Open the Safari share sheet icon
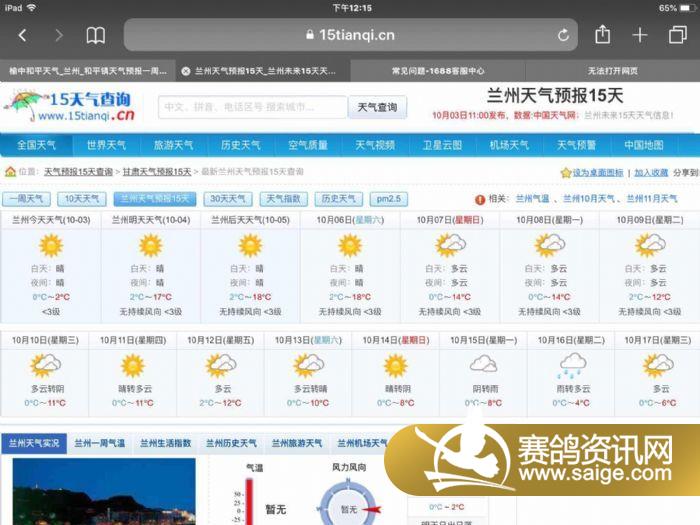 (602, 35)
